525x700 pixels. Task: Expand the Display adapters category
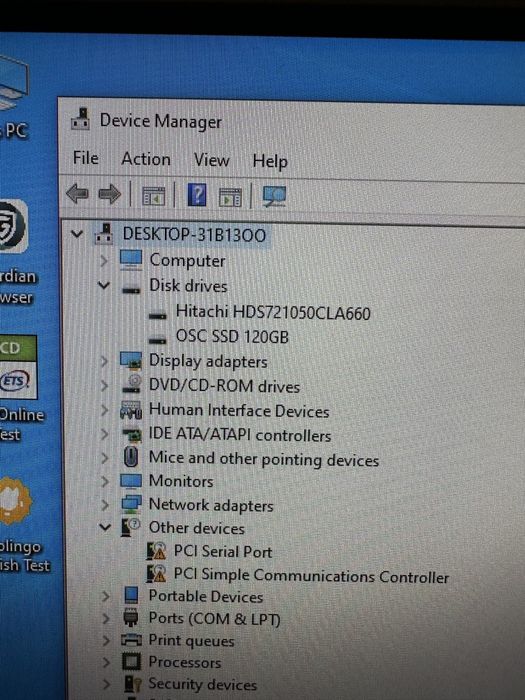104,361
